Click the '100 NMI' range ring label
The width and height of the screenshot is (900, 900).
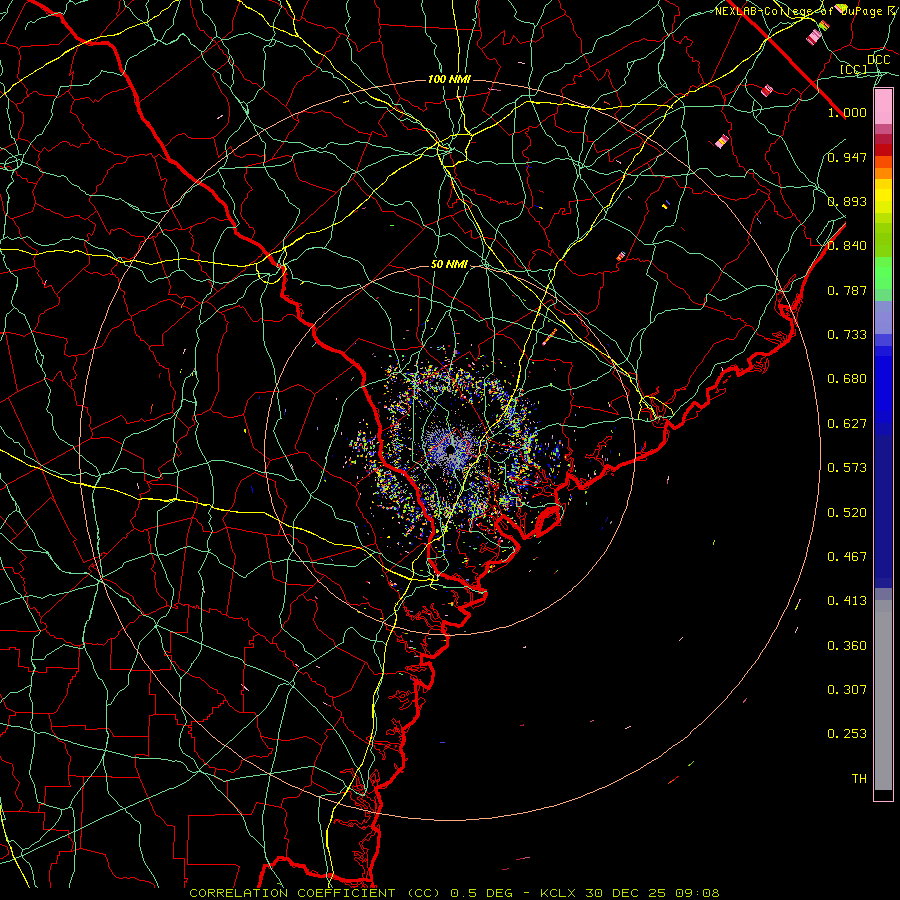pyautogui.click(x=449, y=79)
